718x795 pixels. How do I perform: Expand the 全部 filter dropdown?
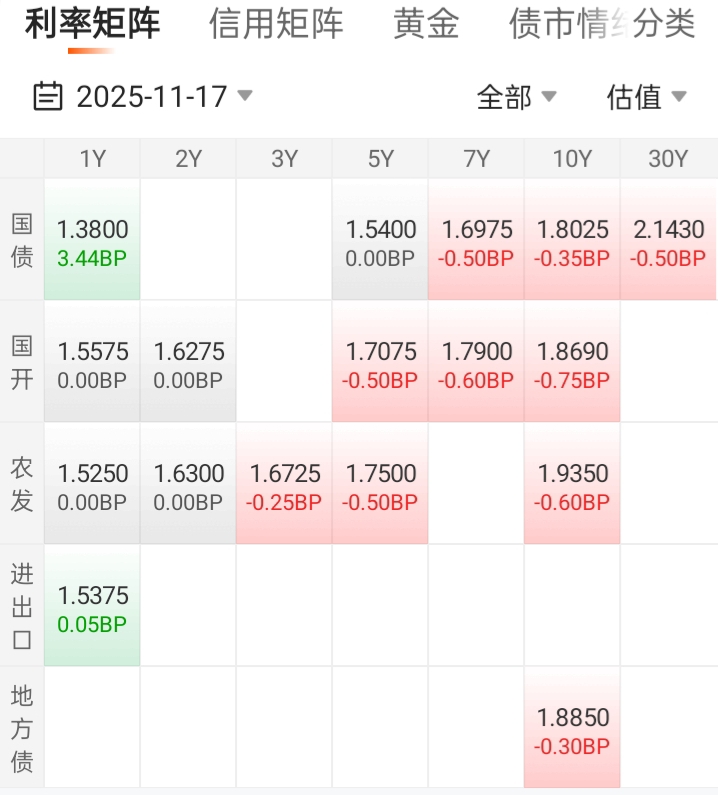pyautogui.click(x=516, y=97)
